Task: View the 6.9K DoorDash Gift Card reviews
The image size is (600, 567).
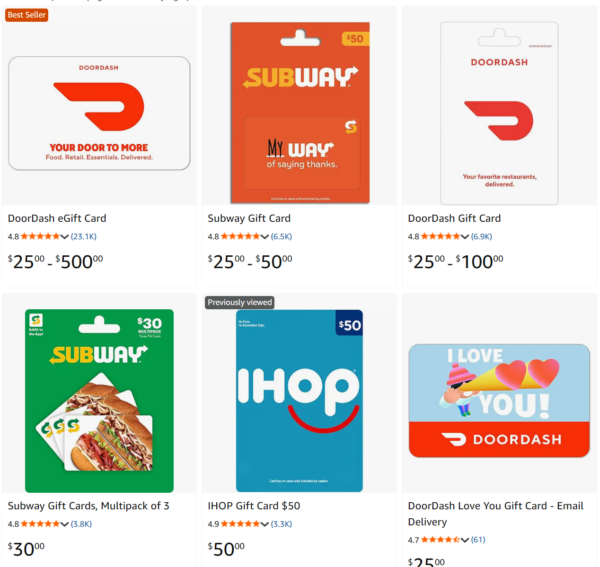Action: coord(481,237)
